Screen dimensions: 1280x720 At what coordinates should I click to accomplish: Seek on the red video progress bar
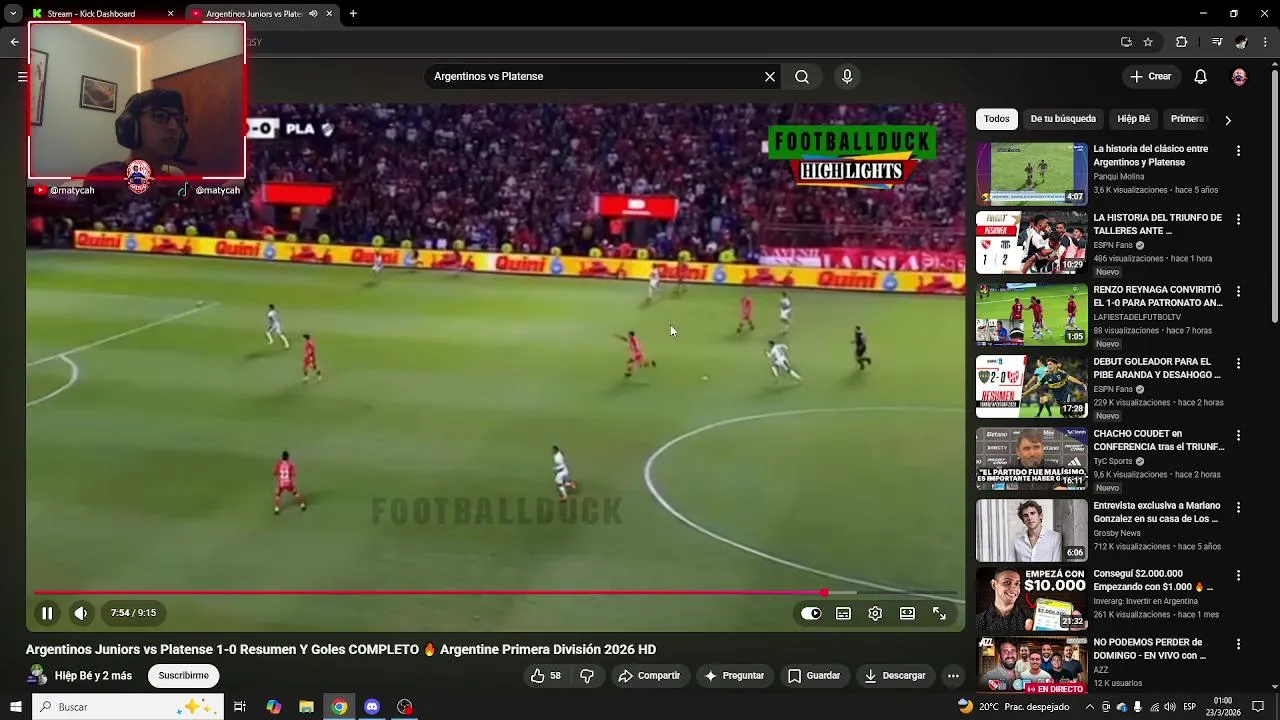click(496, 593)
